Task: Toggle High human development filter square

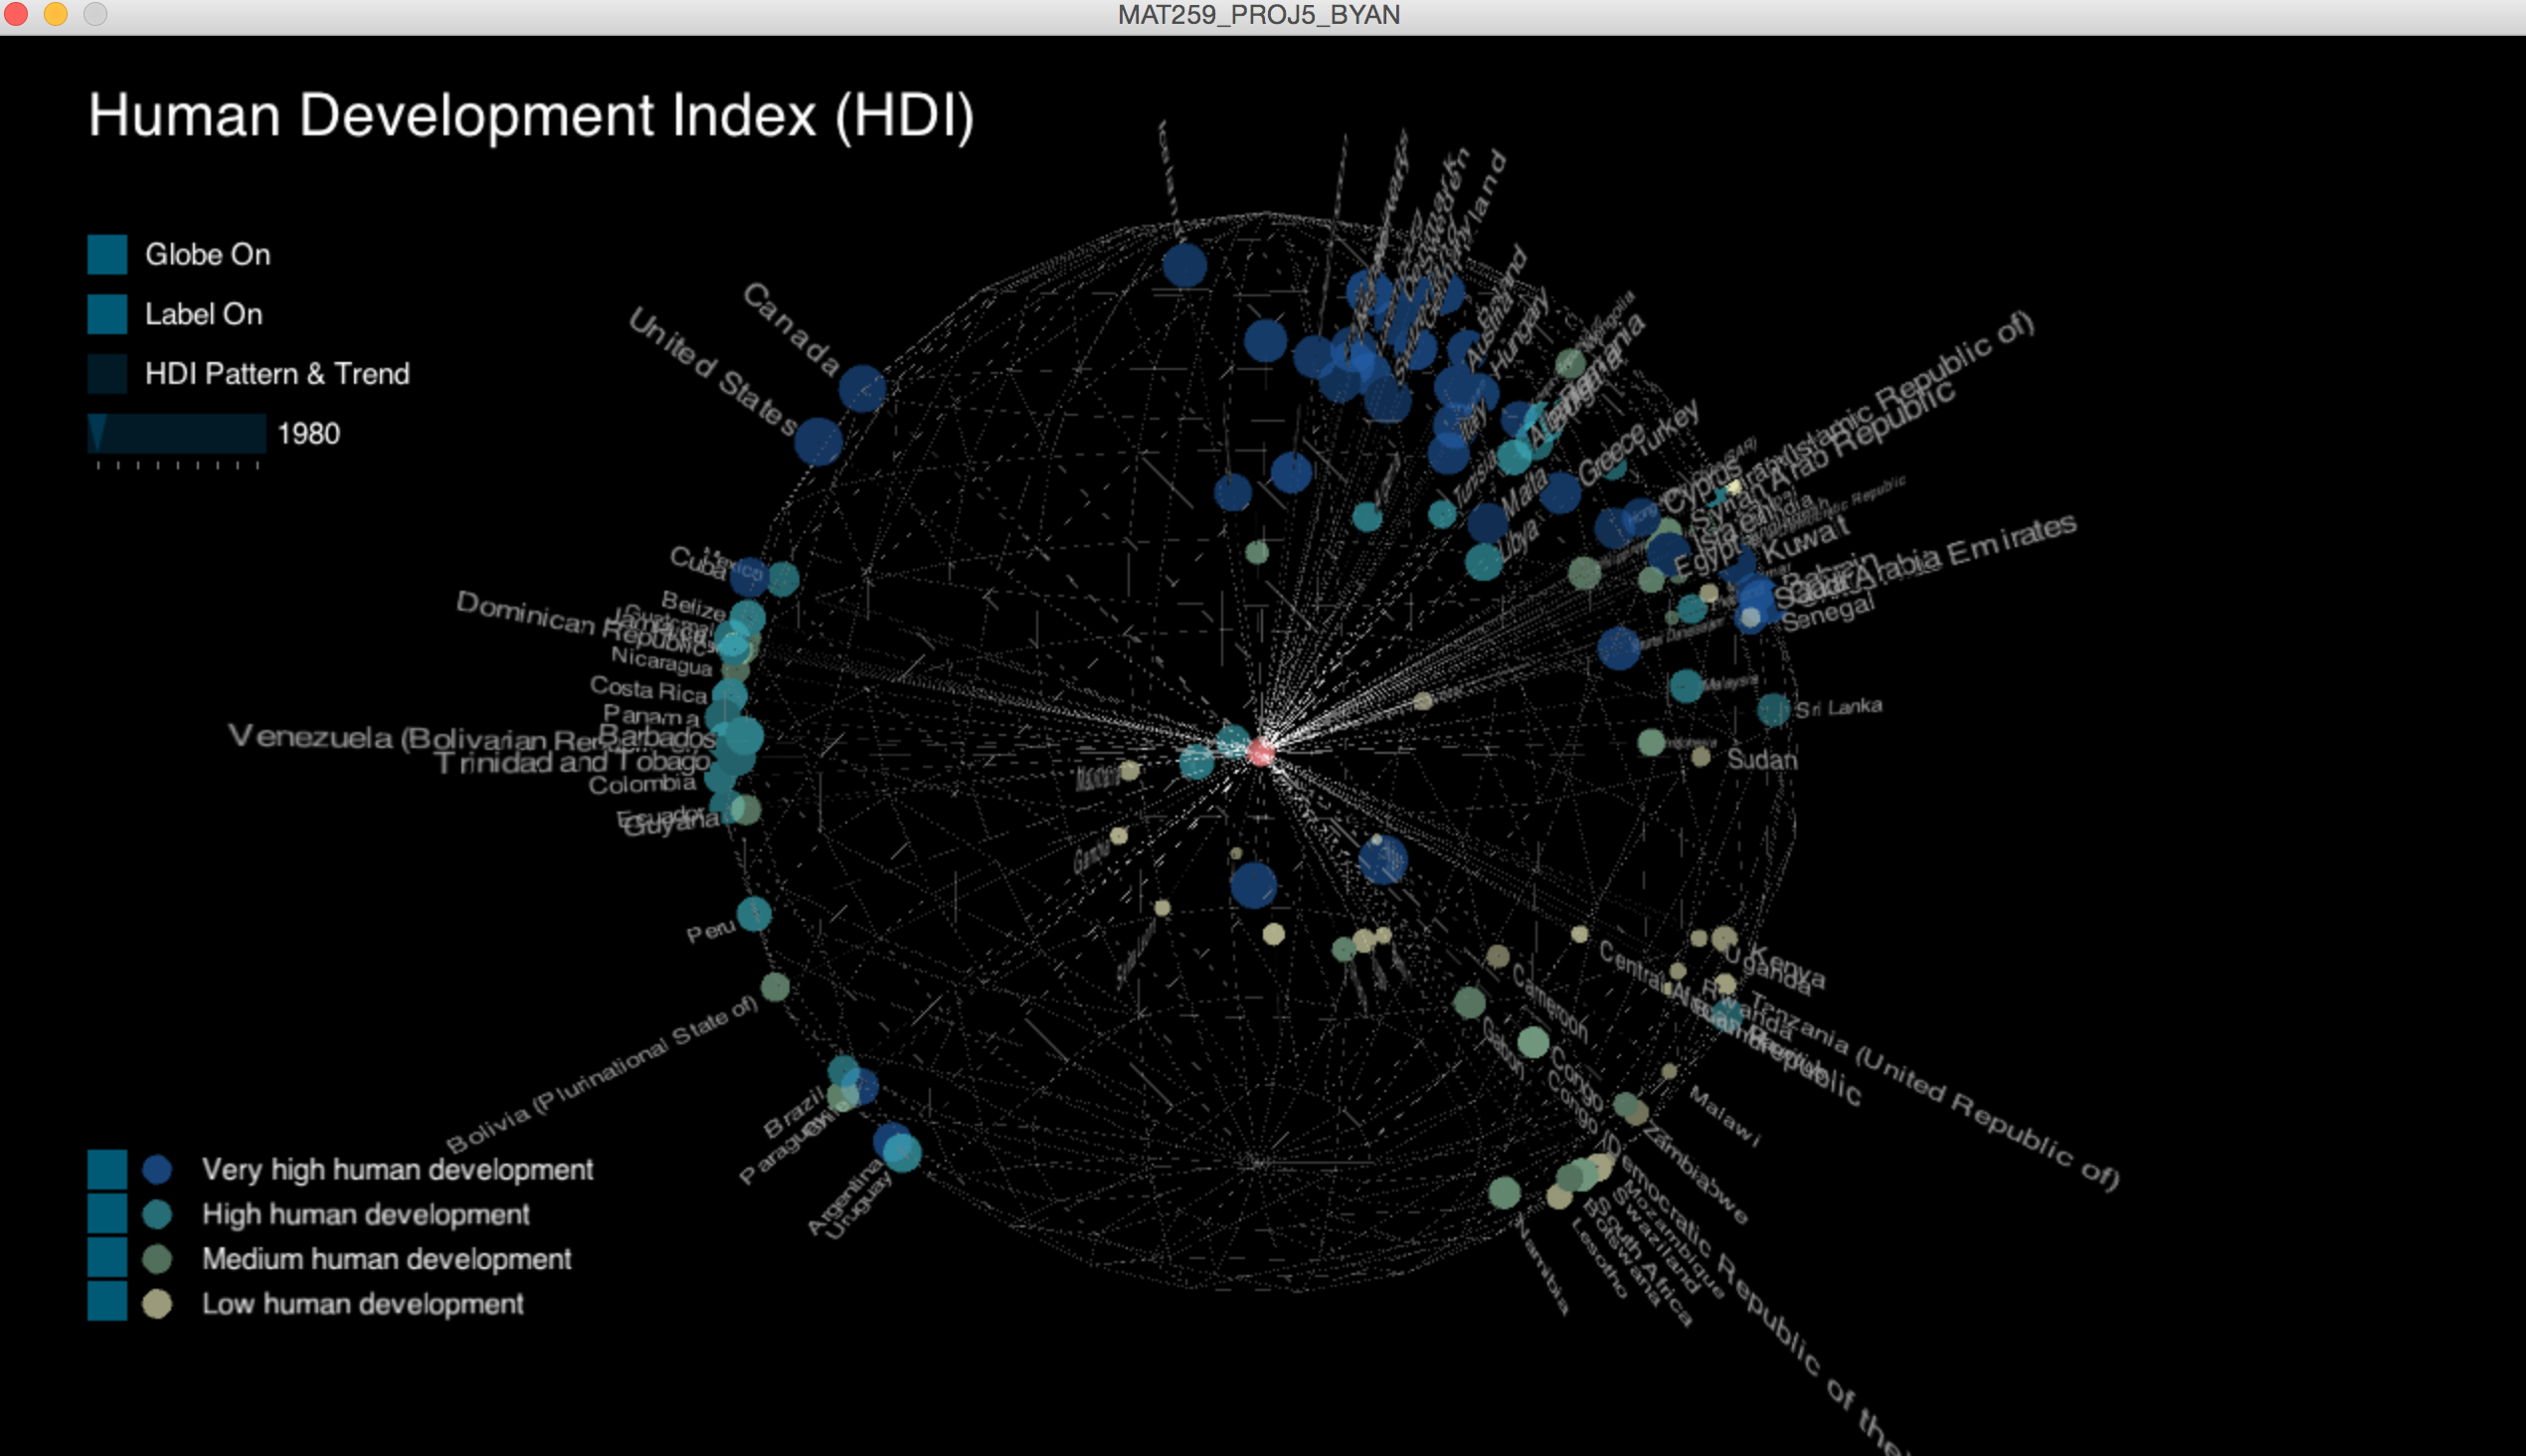Action: (107, 1214)
